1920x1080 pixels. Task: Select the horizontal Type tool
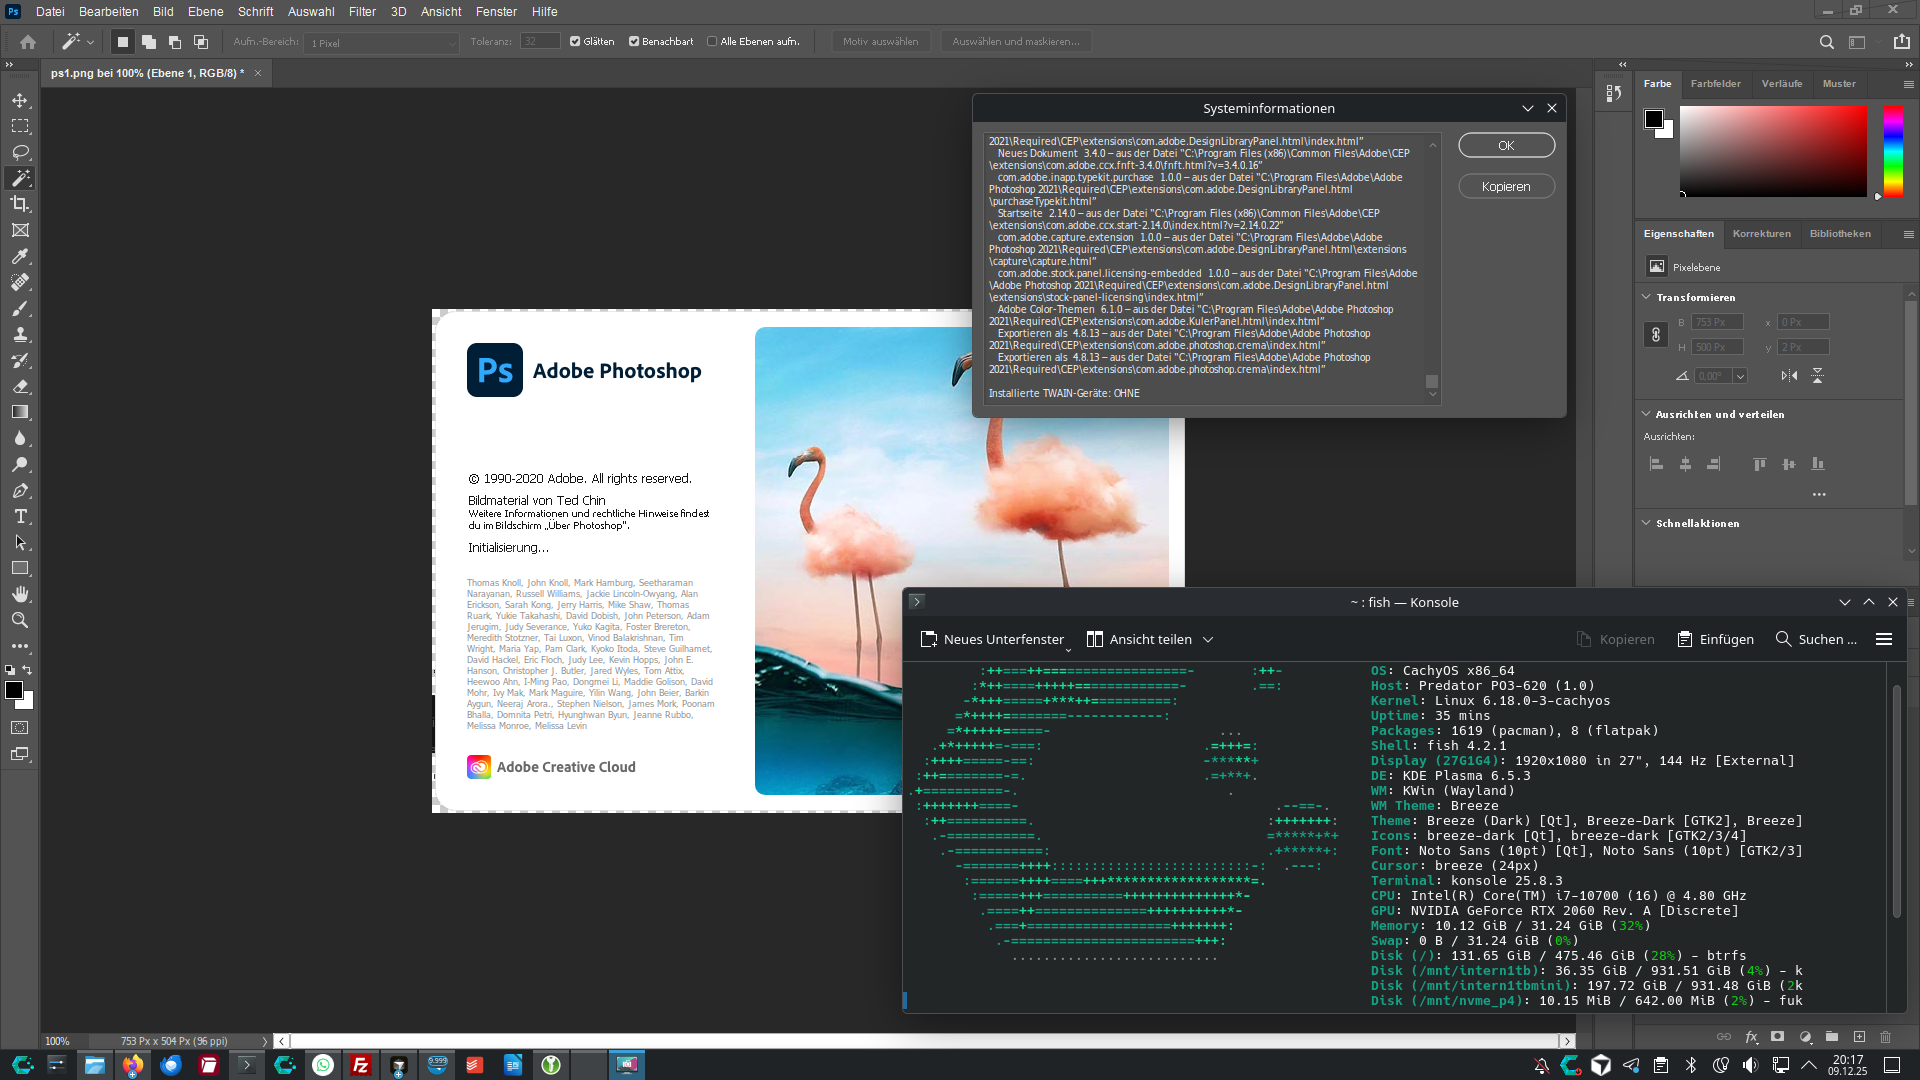point(19,516)
